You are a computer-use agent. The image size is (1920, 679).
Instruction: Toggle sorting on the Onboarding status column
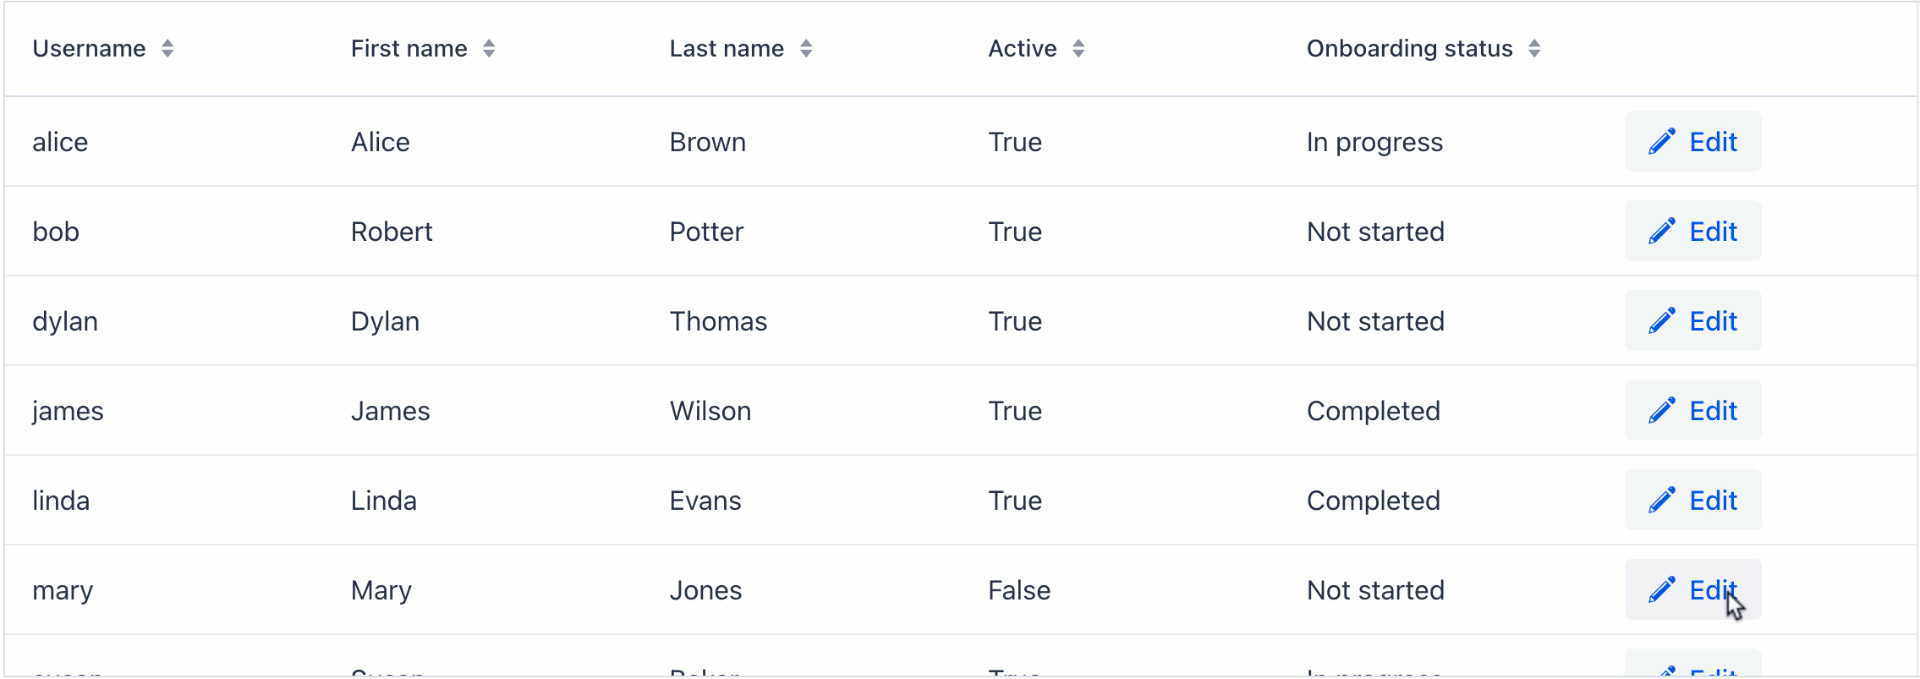[x=1535, y=47]
